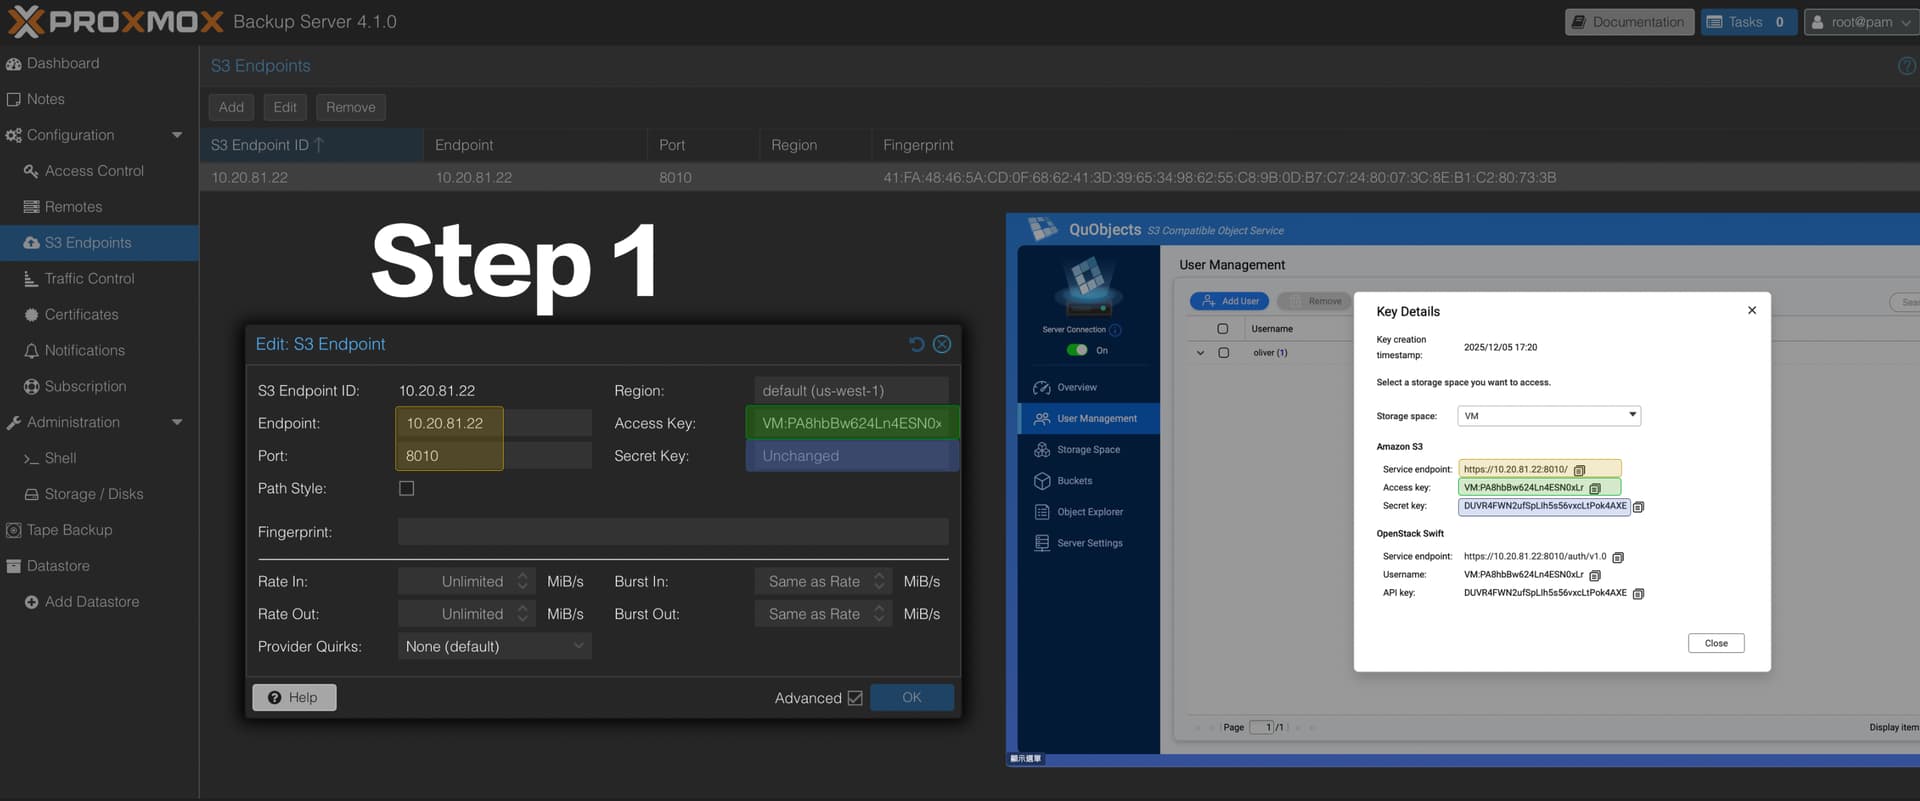Copy the Amazon S3 access key

coord(1595,488)
